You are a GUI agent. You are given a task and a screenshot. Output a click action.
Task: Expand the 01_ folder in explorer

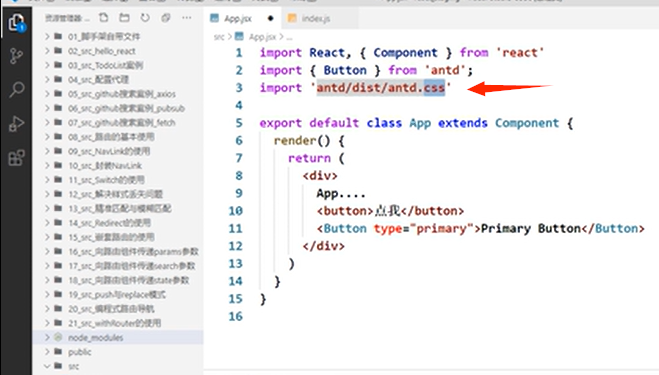47,37
